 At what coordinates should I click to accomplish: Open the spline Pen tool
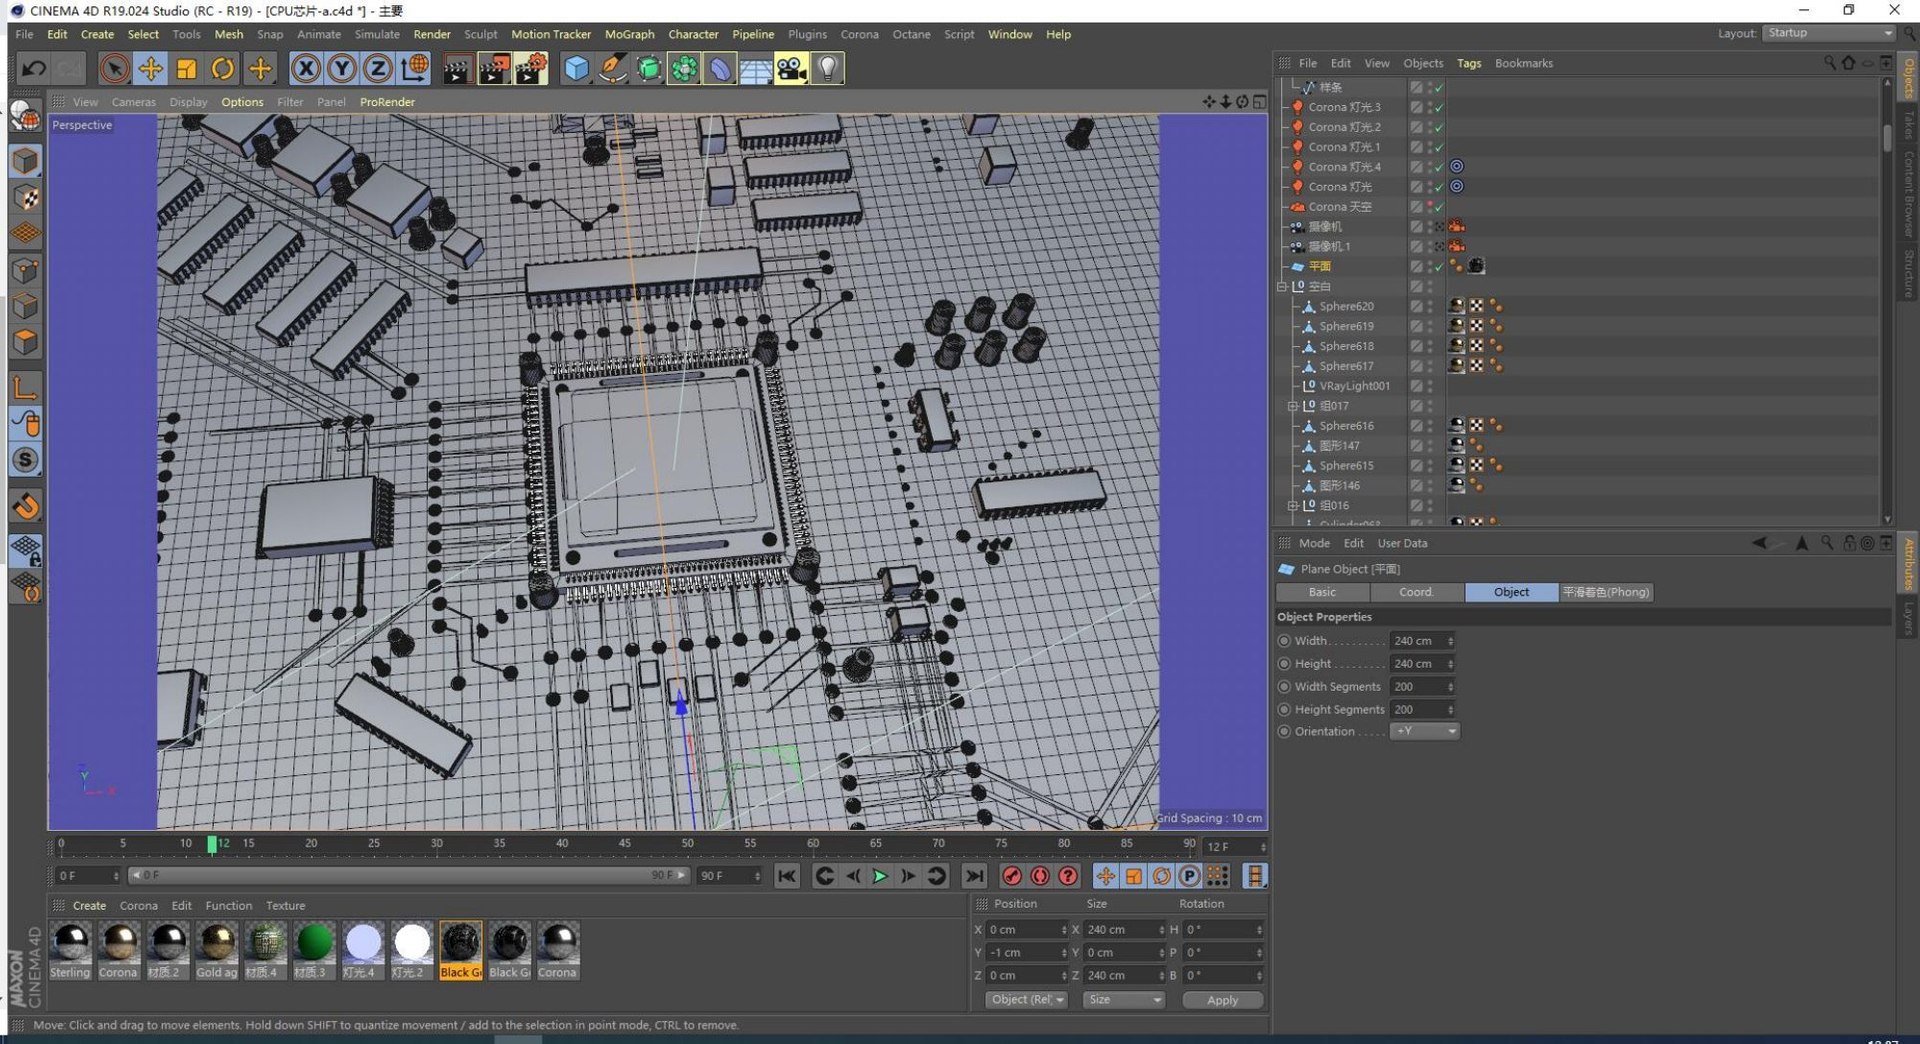(613, 69)
